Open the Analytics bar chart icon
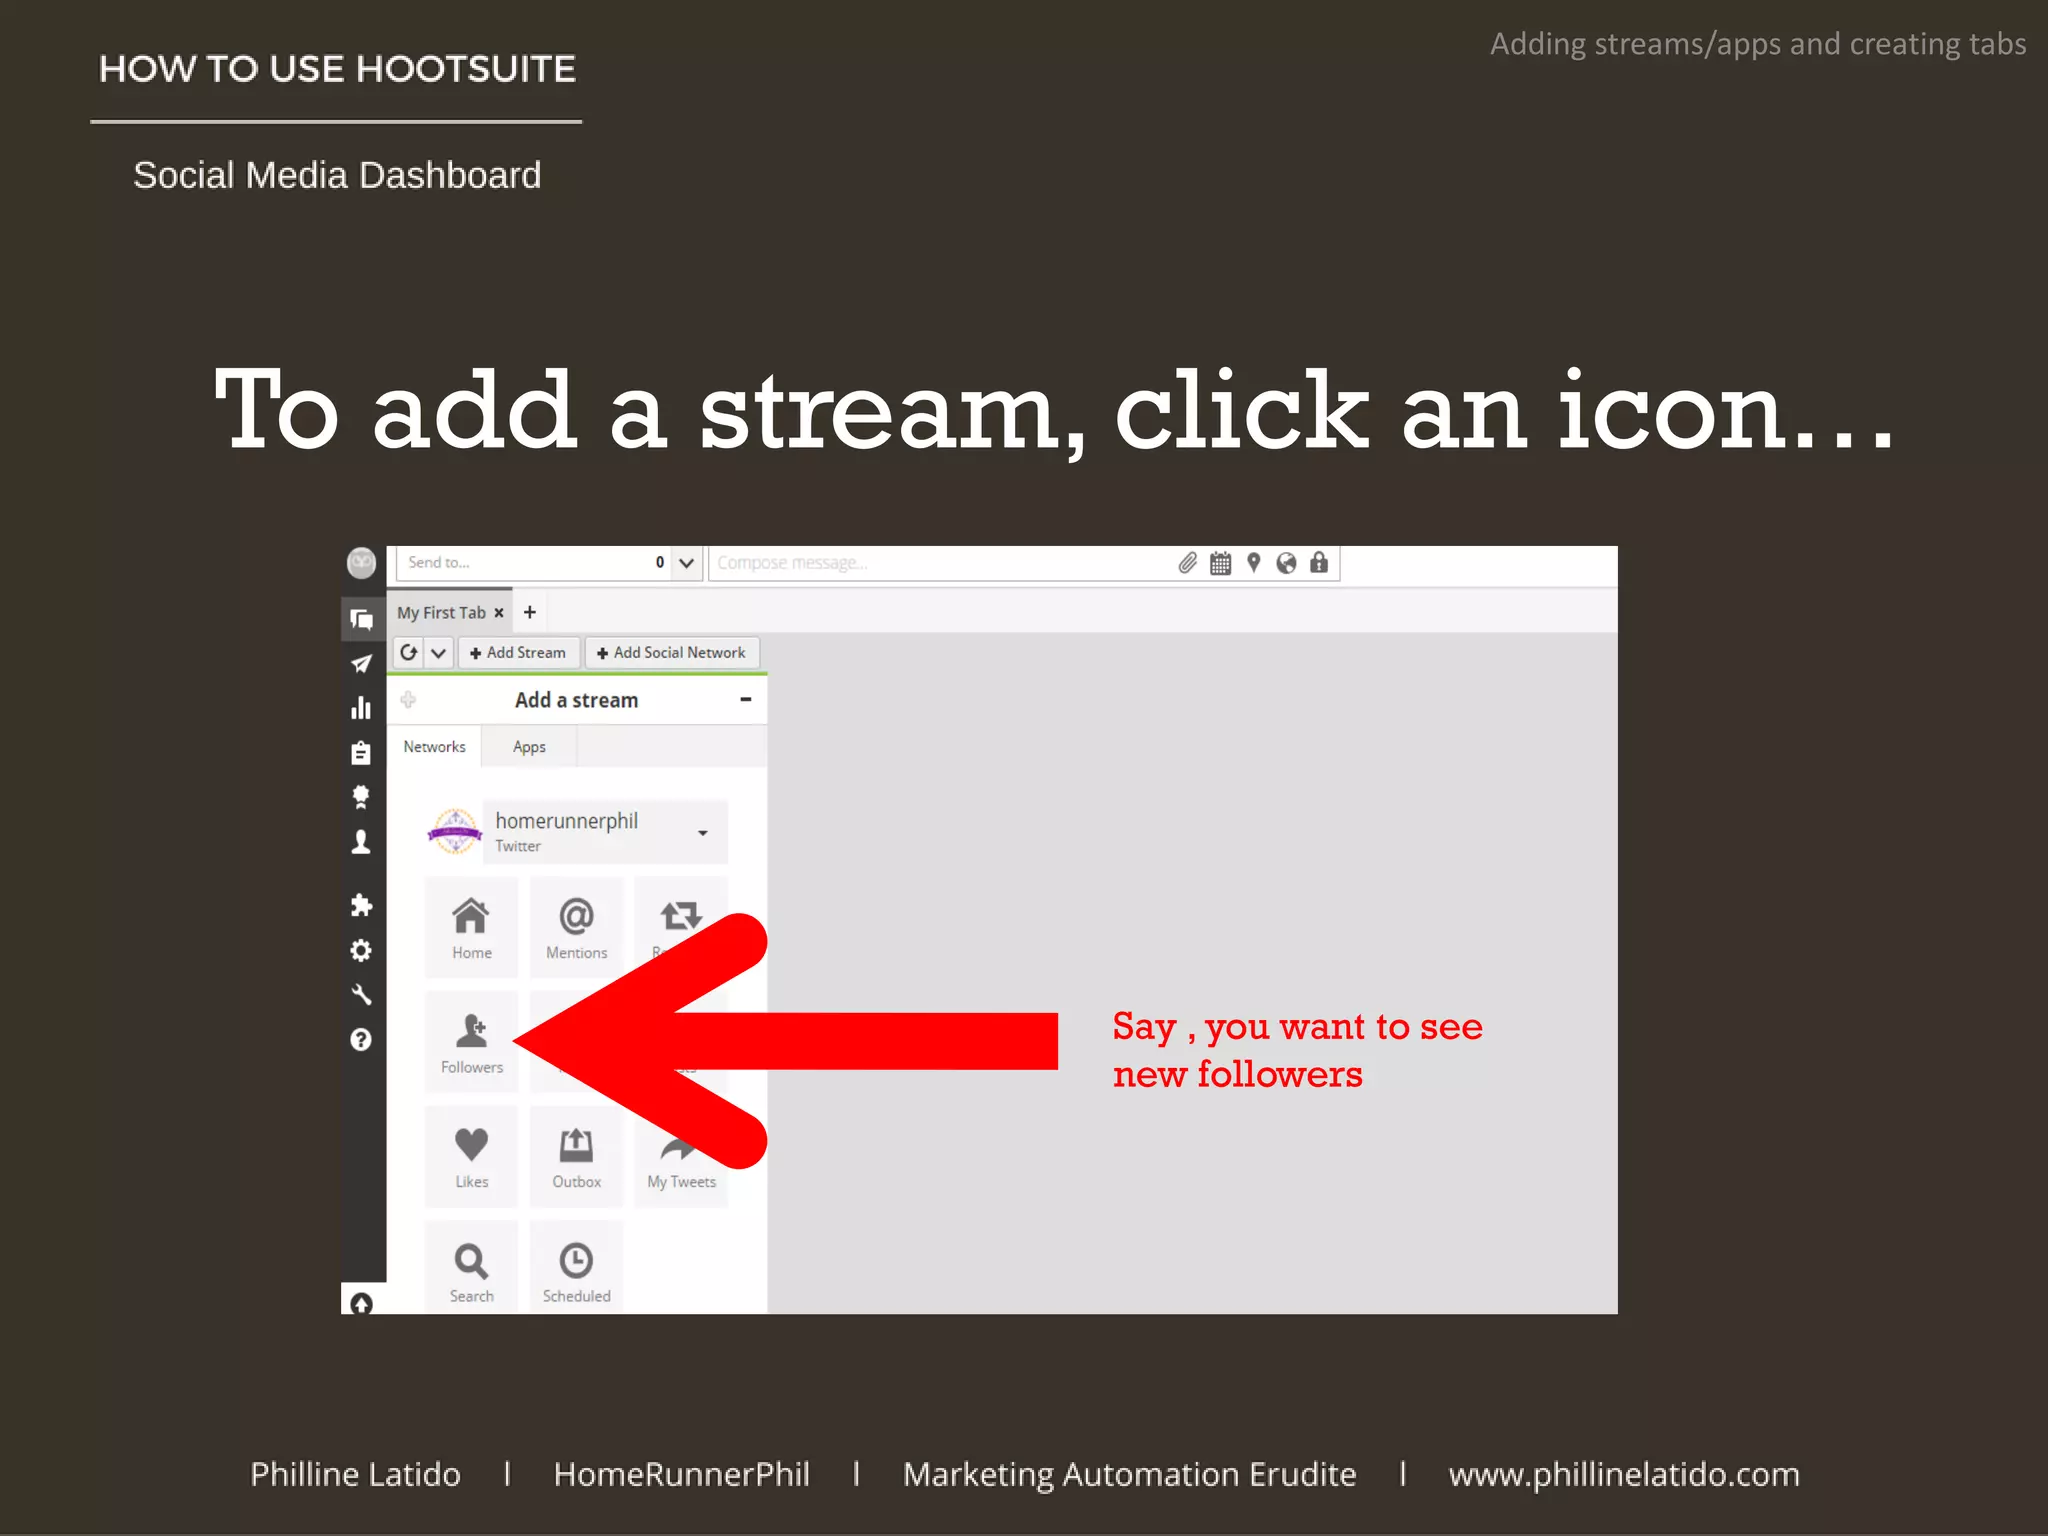This screenshot has height=1536, width=2048. (362, 708)
